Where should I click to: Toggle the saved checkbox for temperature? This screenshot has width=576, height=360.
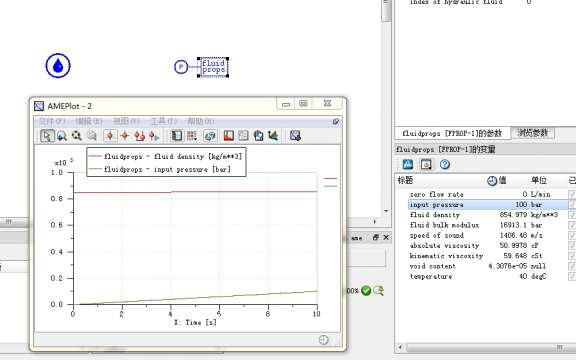572,276
